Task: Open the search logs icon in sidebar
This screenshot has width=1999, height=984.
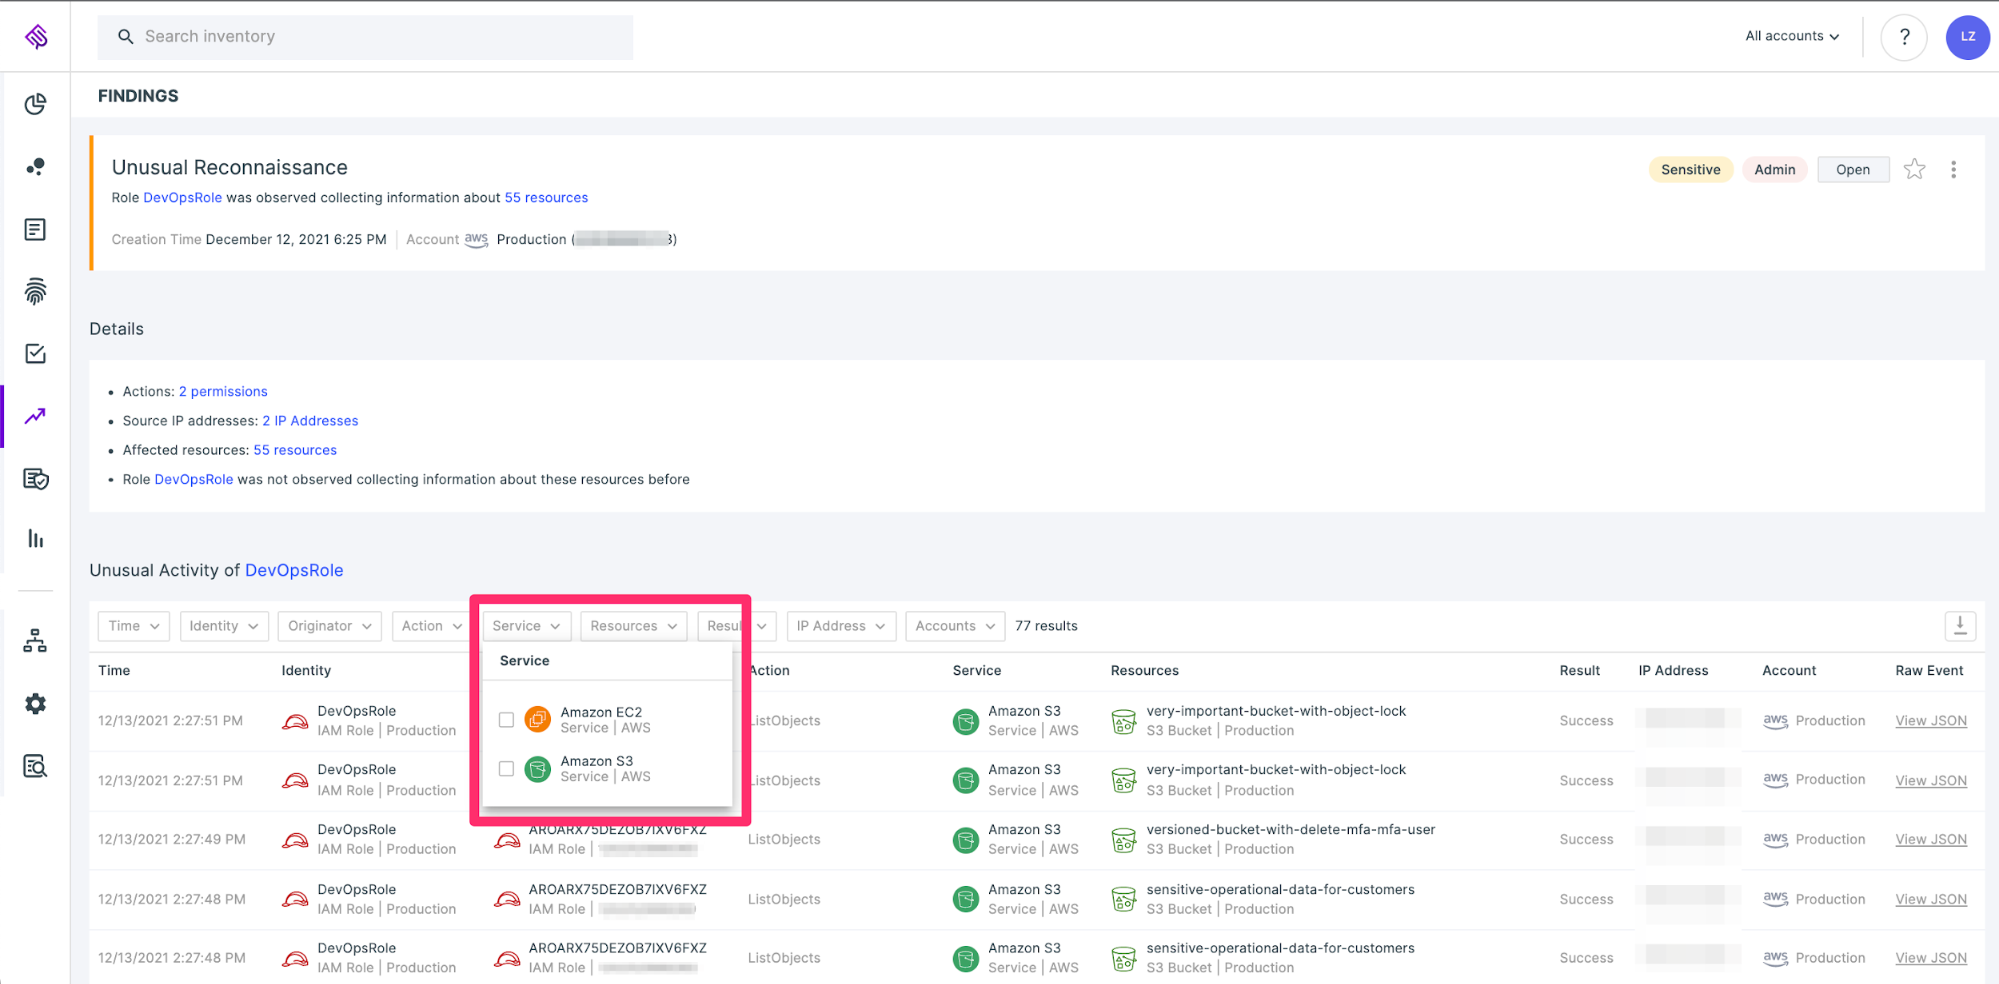Action: tap(35, 766)
